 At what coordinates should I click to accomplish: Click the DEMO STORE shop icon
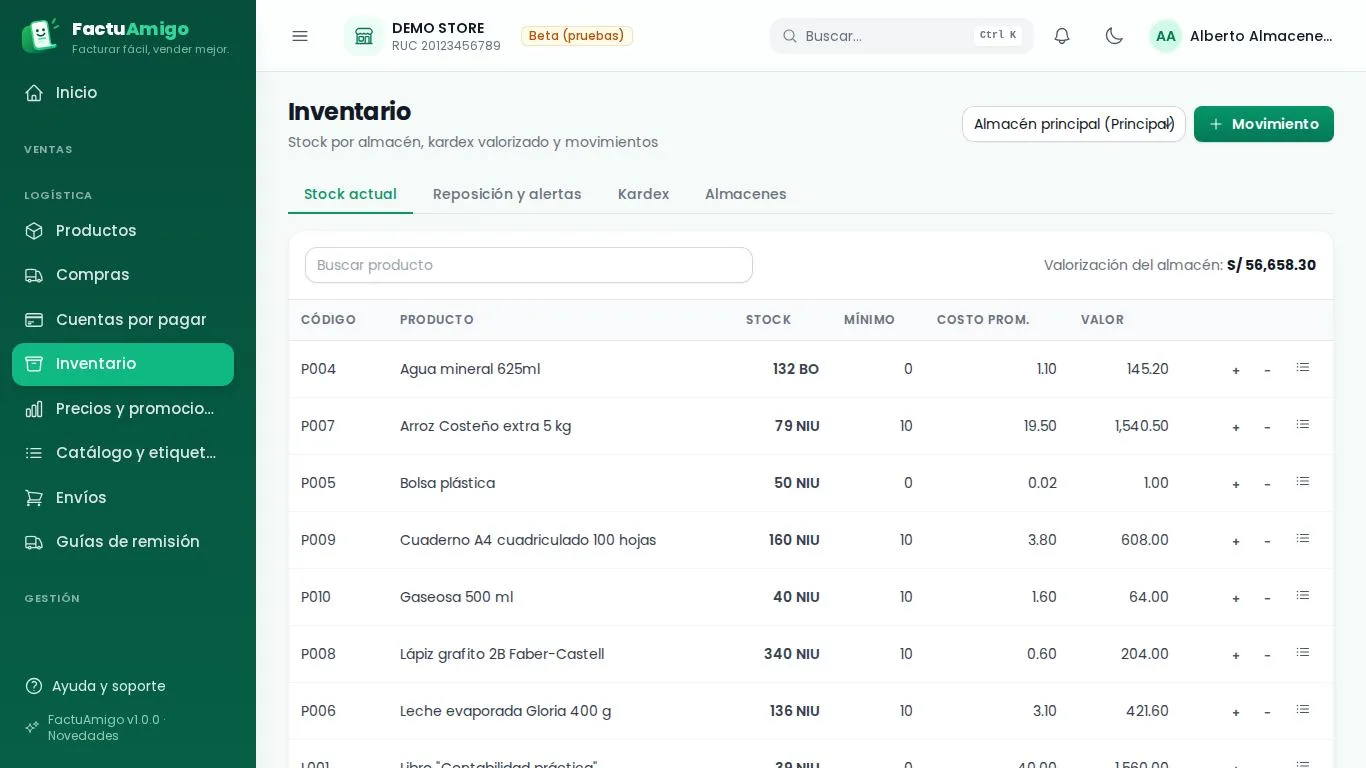(364, 36)
